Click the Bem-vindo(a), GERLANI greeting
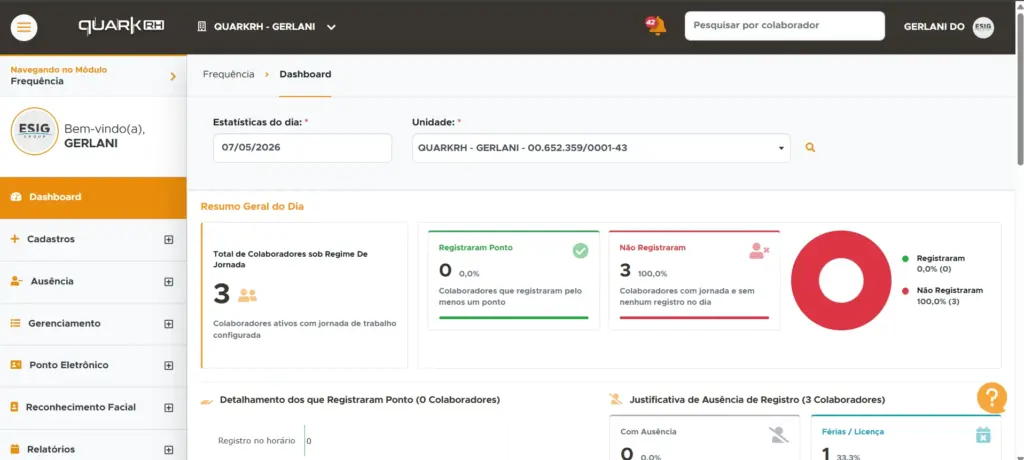This screenshot has width=1024, height=460. coord(104,136)
